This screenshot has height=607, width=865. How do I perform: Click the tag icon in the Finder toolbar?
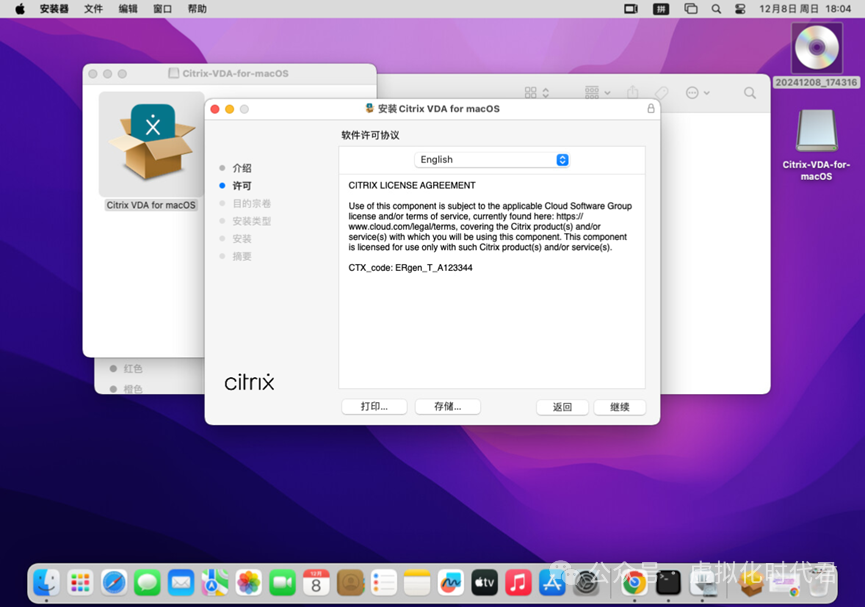661,93
